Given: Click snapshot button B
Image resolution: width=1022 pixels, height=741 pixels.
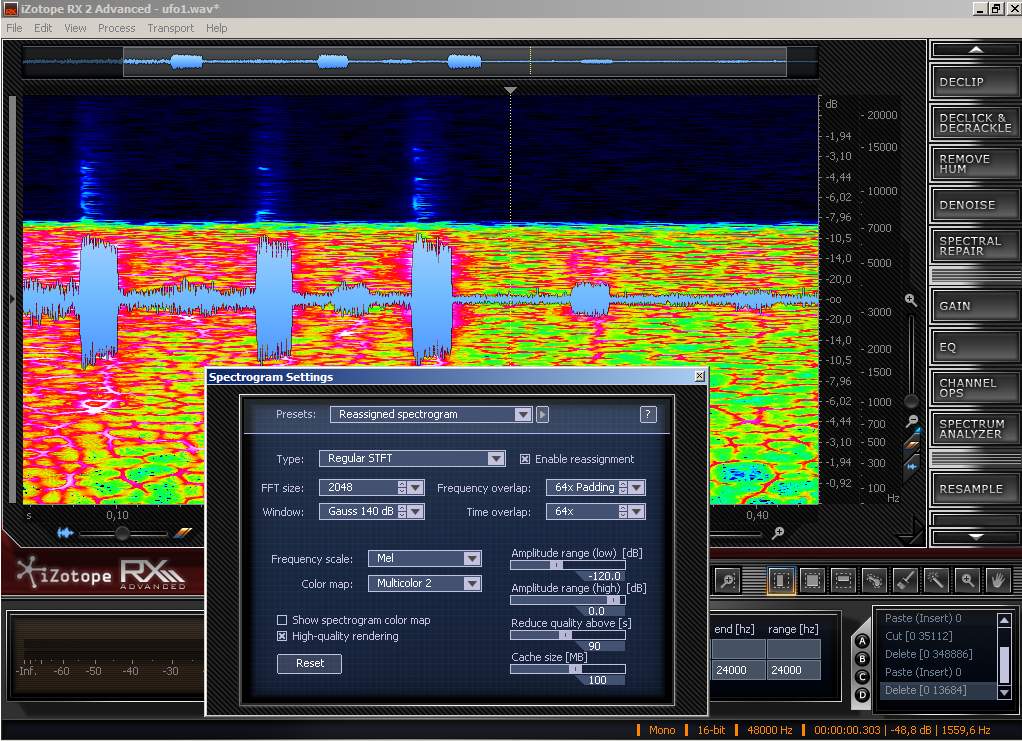Looking at the screenshot, I should click(x=862, y=659).
